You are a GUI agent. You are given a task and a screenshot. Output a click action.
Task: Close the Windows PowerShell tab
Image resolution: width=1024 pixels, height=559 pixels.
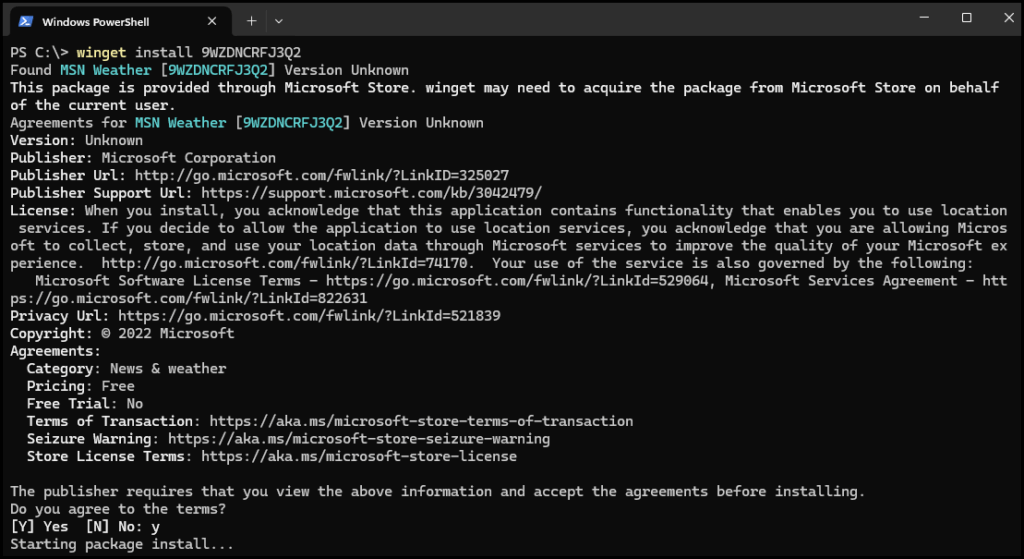click(x=211, y=20)
